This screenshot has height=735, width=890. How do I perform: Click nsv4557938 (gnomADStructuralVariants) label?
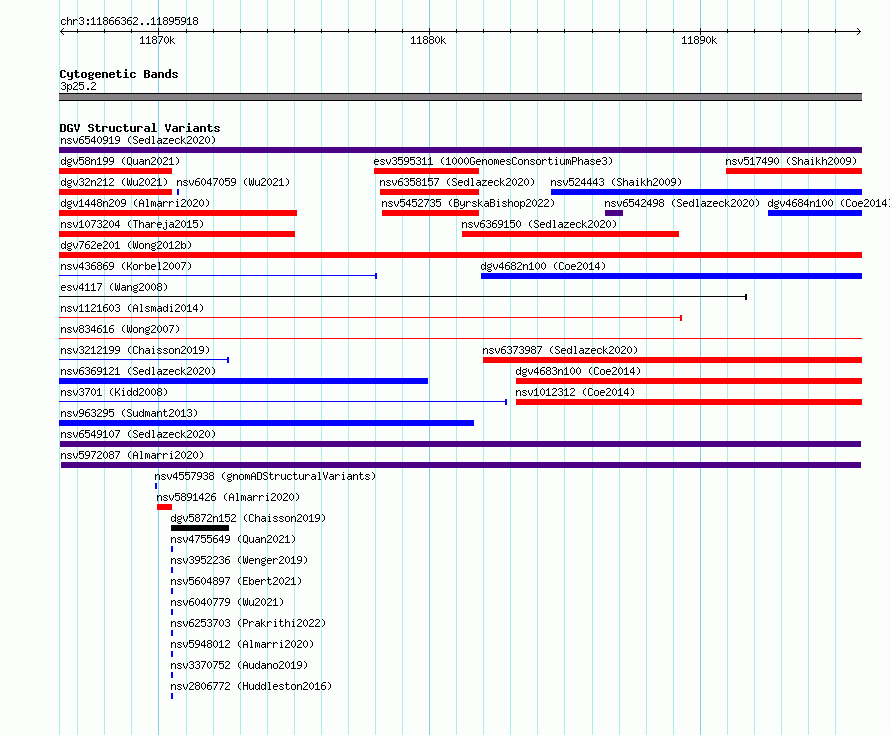point(266,476)
